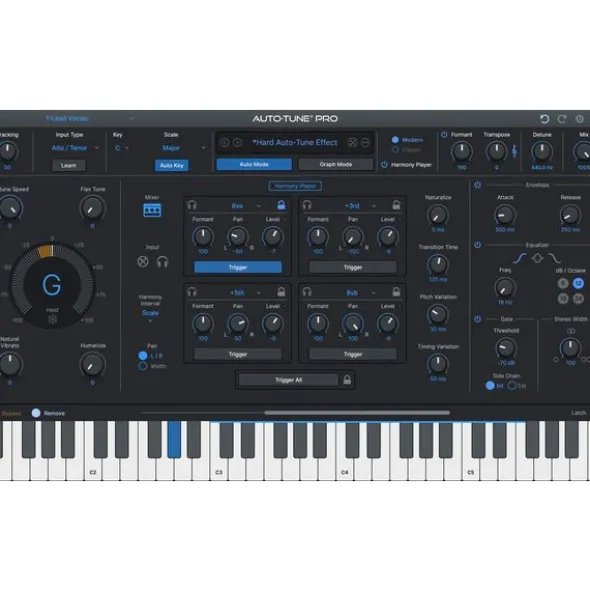Click the round icon right of preset name
The height and width of the screenshot is (591, 590).
click(365, 142)
